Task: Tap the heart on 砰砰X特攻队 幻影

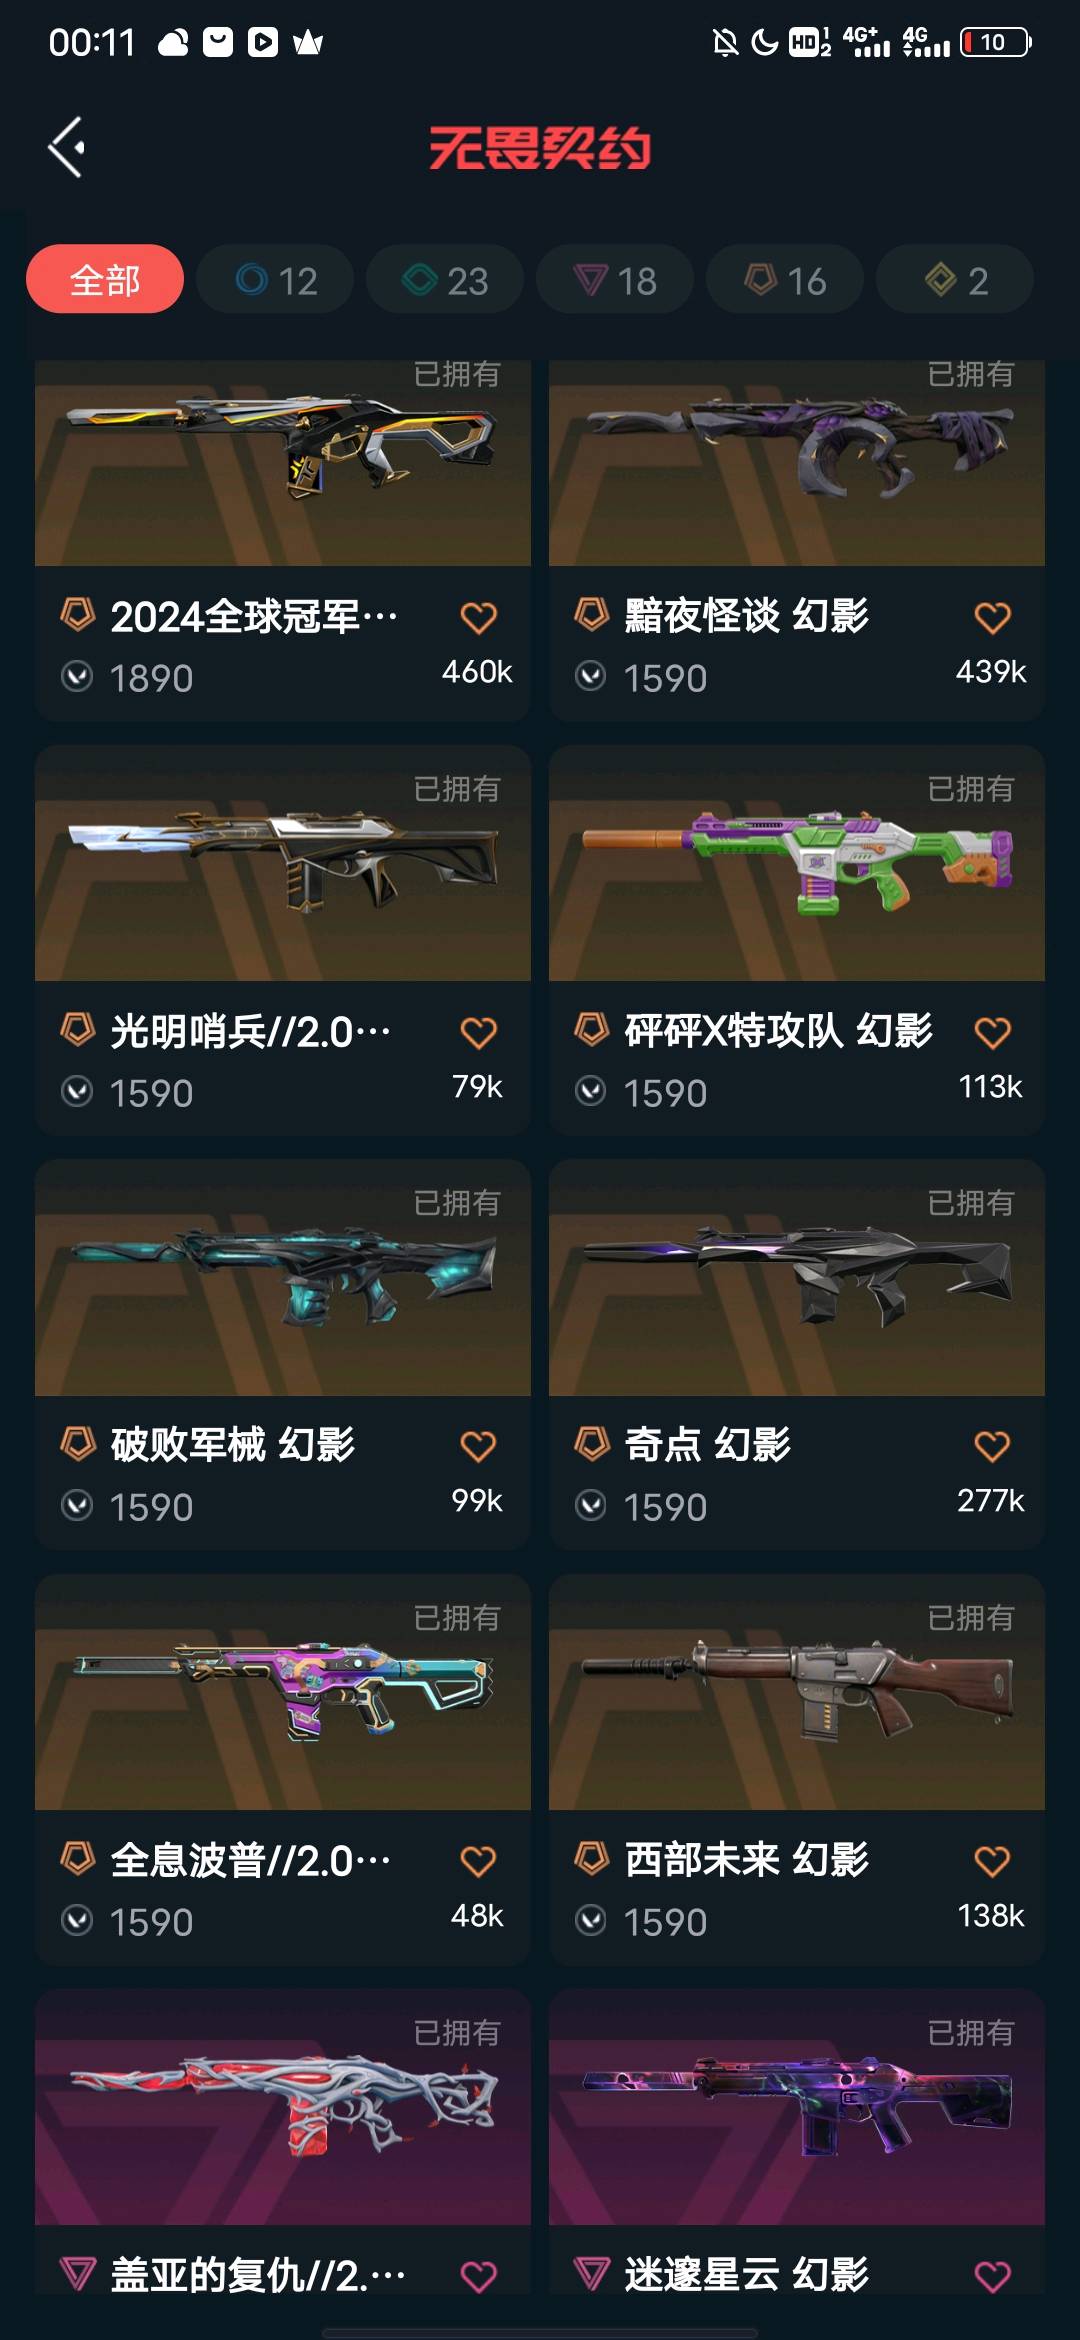Action: 992,1032
